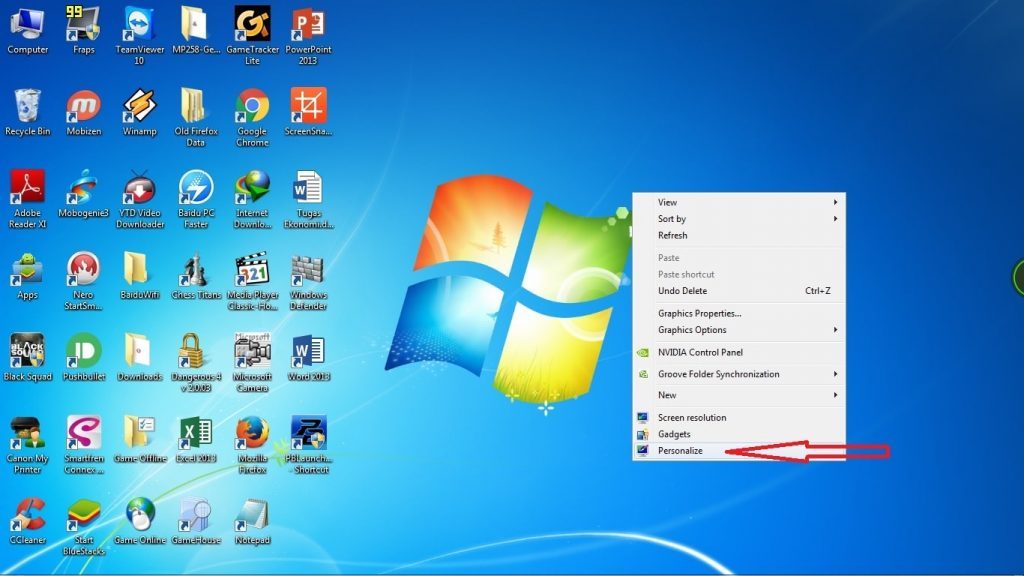
Task: Choose Screen resolution menu entry
Action: [x=739, y=417]
